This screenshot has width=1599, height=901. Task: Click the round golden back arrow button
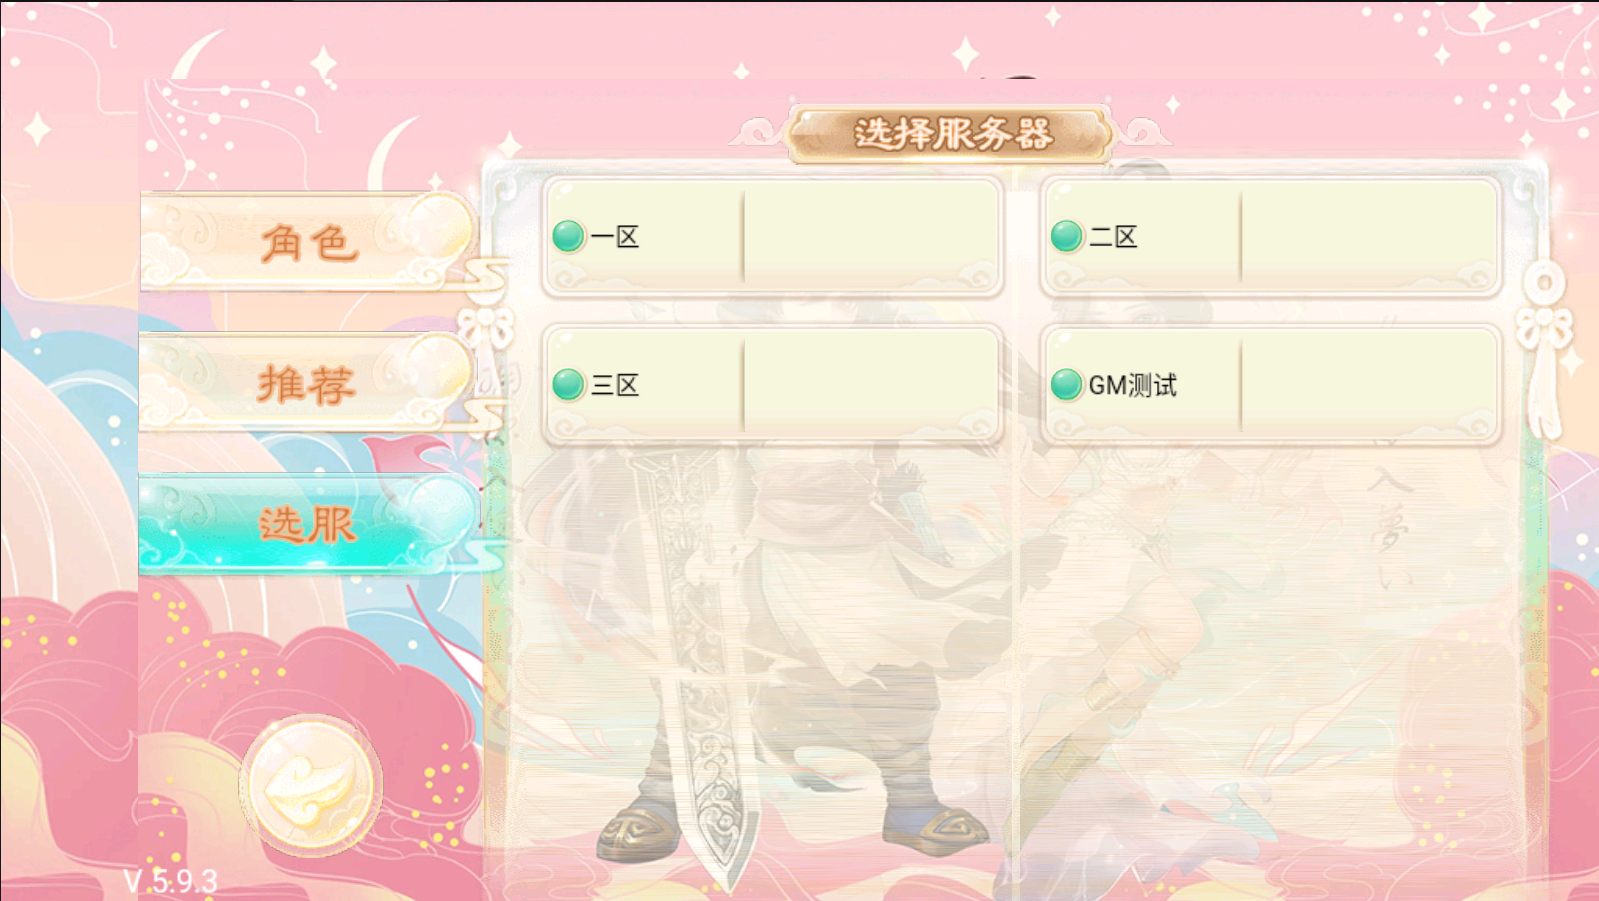[311, 786]
